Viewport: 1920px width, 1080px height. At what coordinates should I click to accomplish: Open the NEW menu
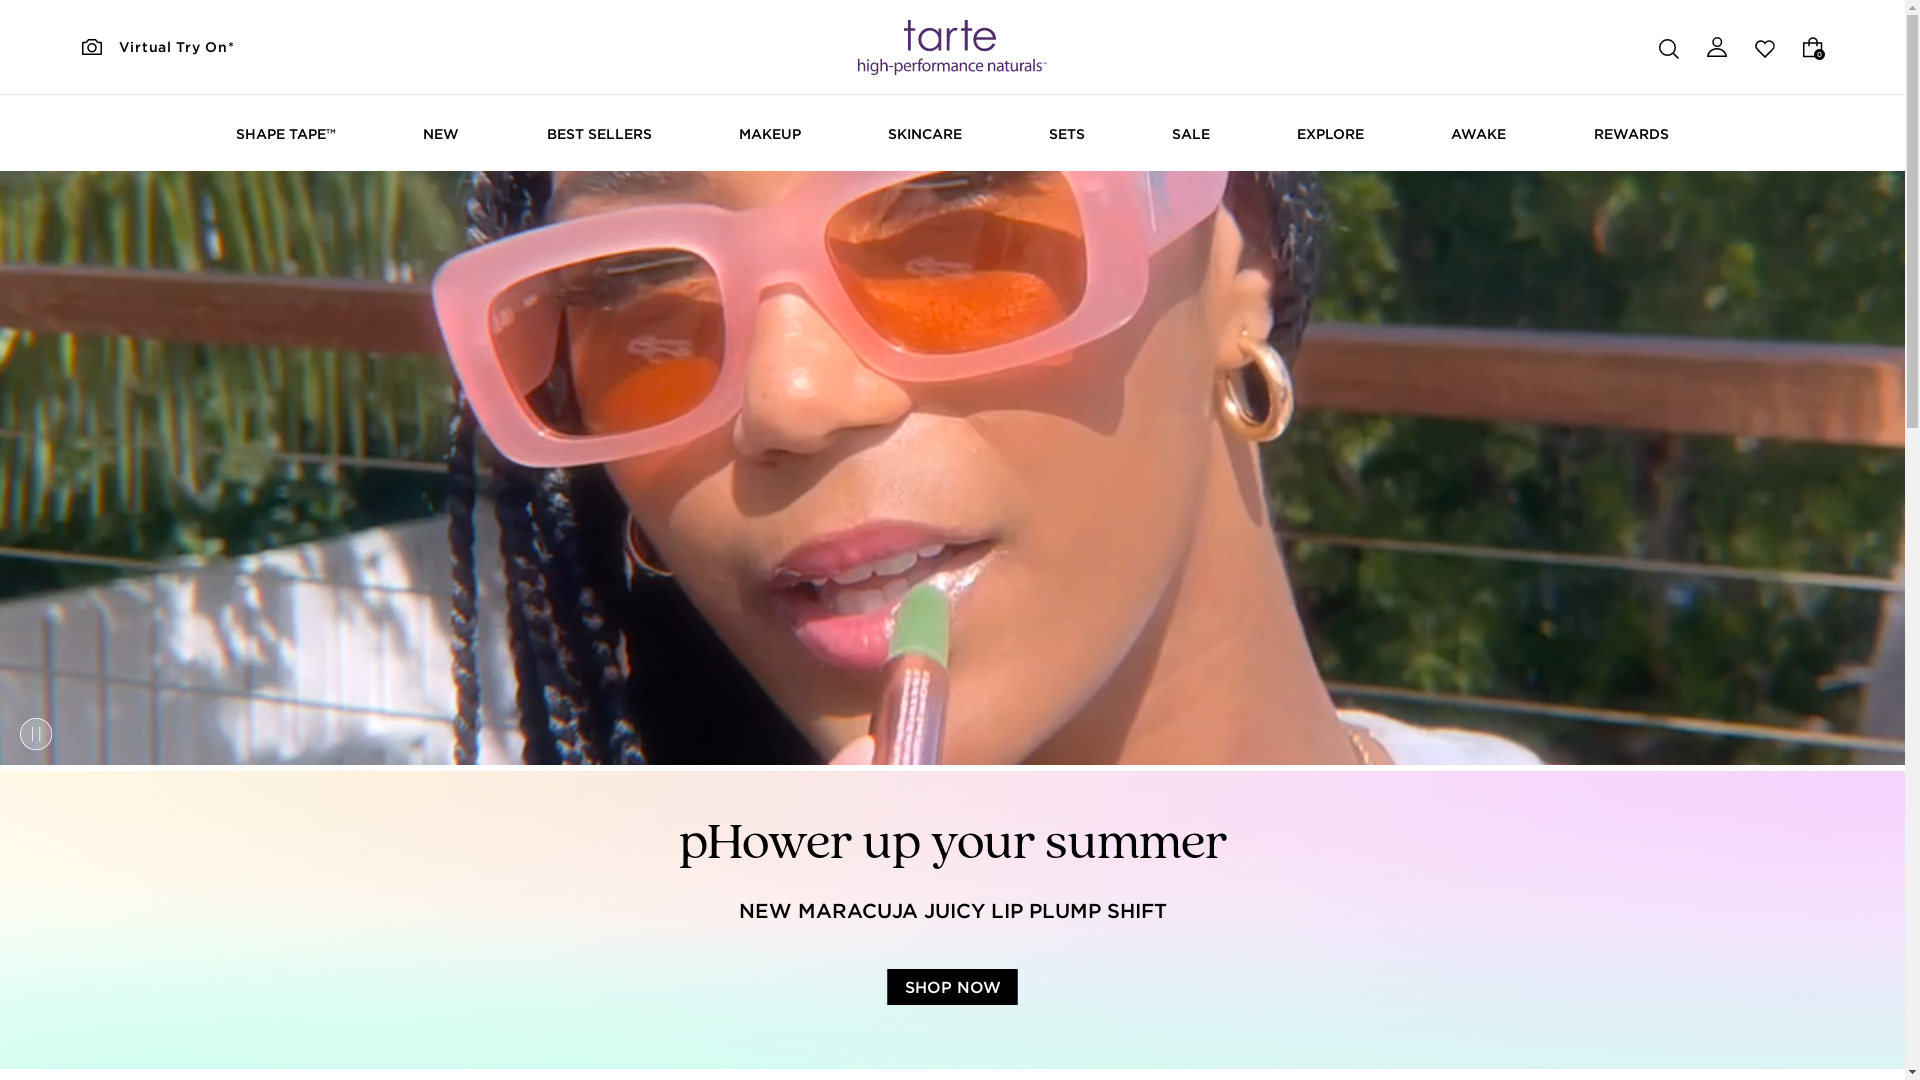pos(440,134)
